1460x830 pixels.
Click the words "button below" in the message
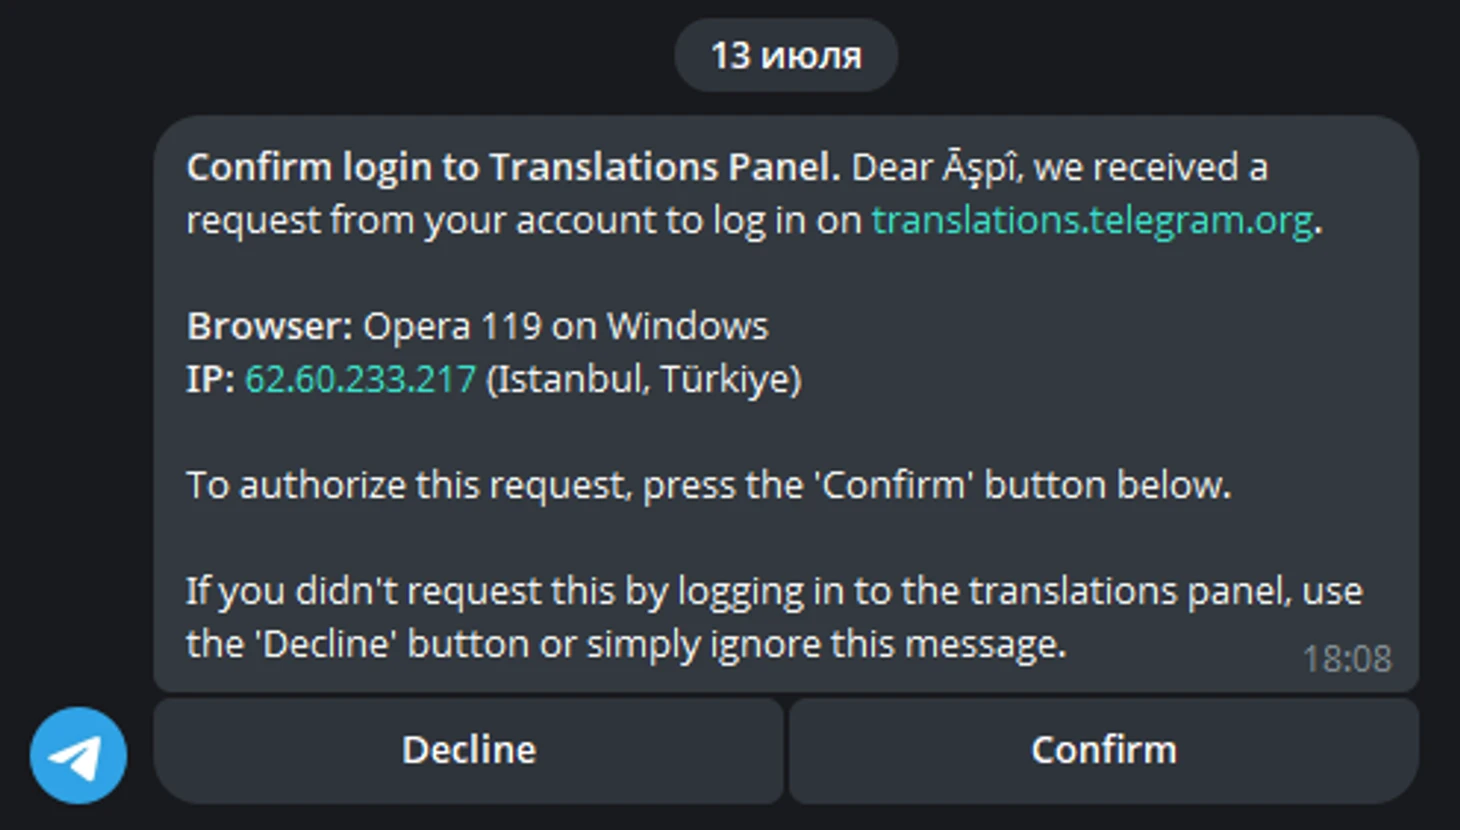coord(1106,486)
